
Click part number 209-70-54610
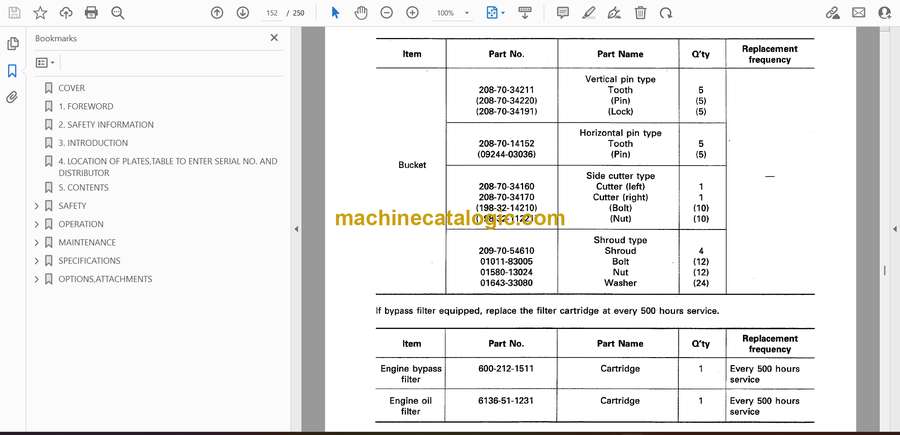pos(506,251)
